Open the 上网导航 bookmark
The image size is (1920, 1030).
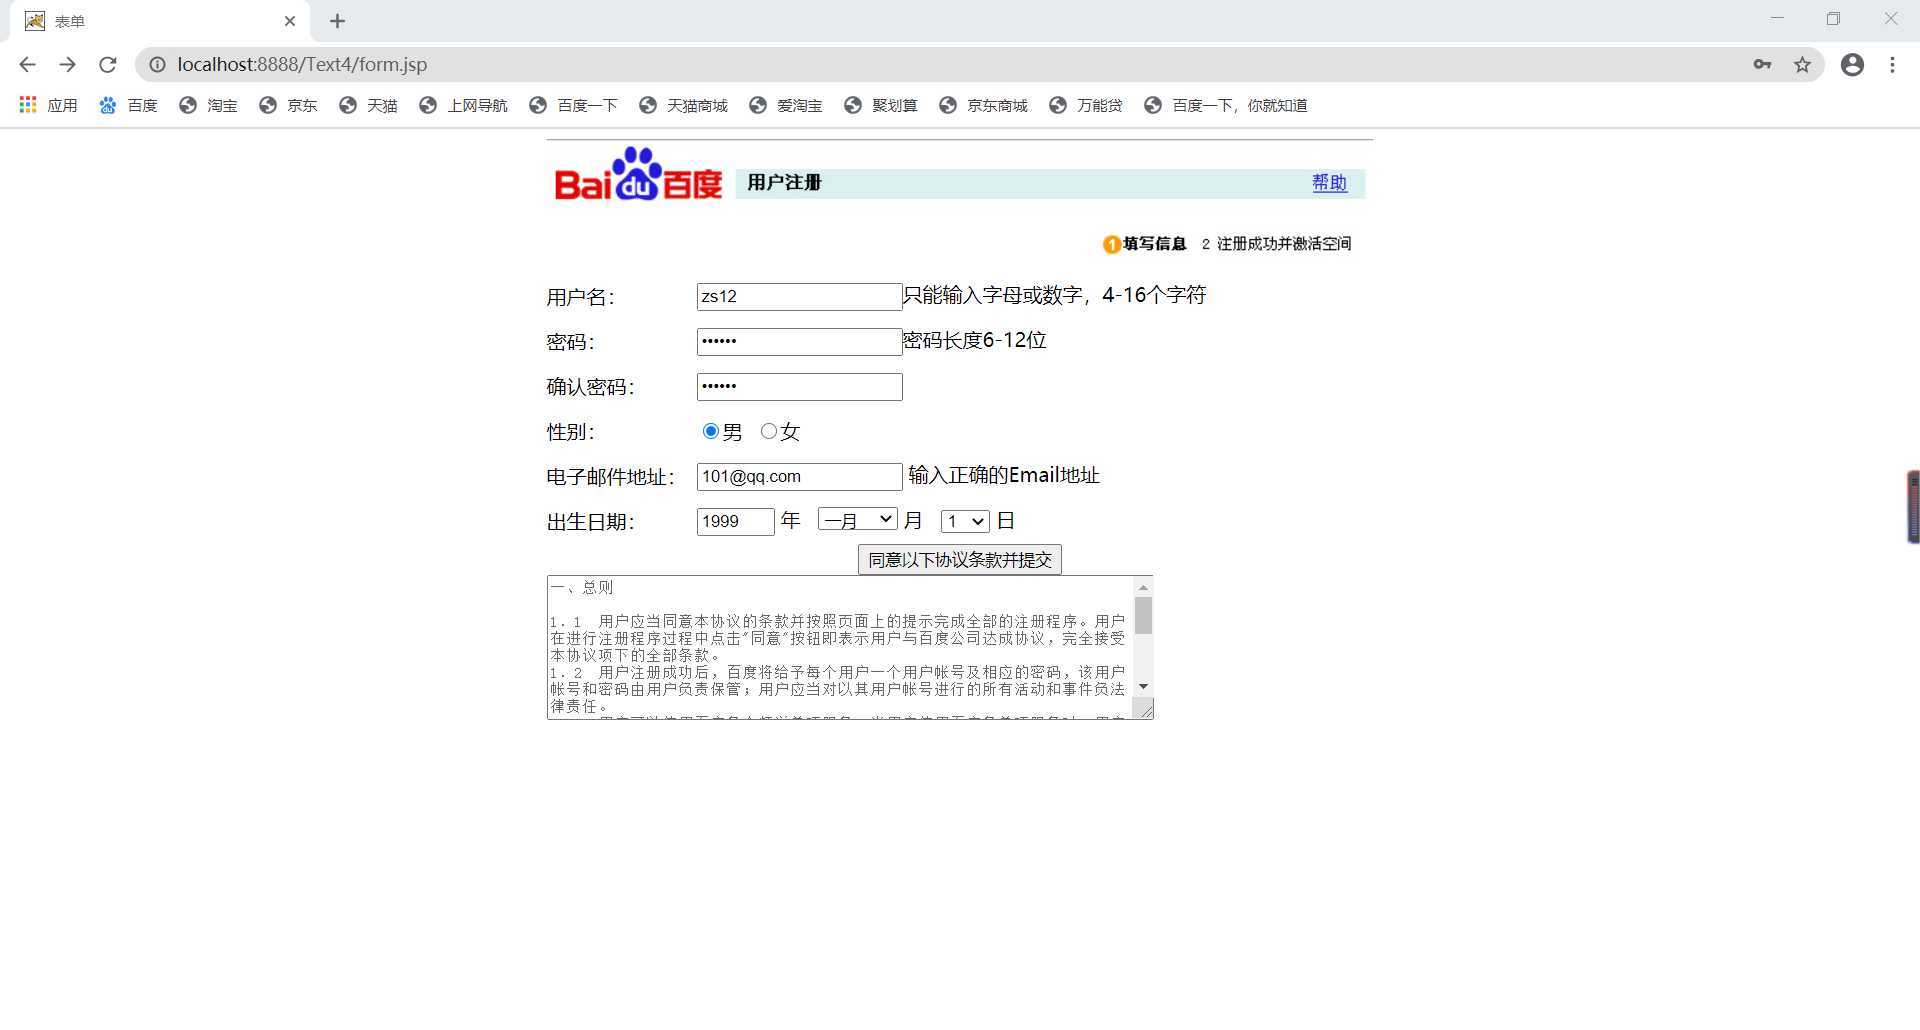pyautogui.click(x=475, y=105)
